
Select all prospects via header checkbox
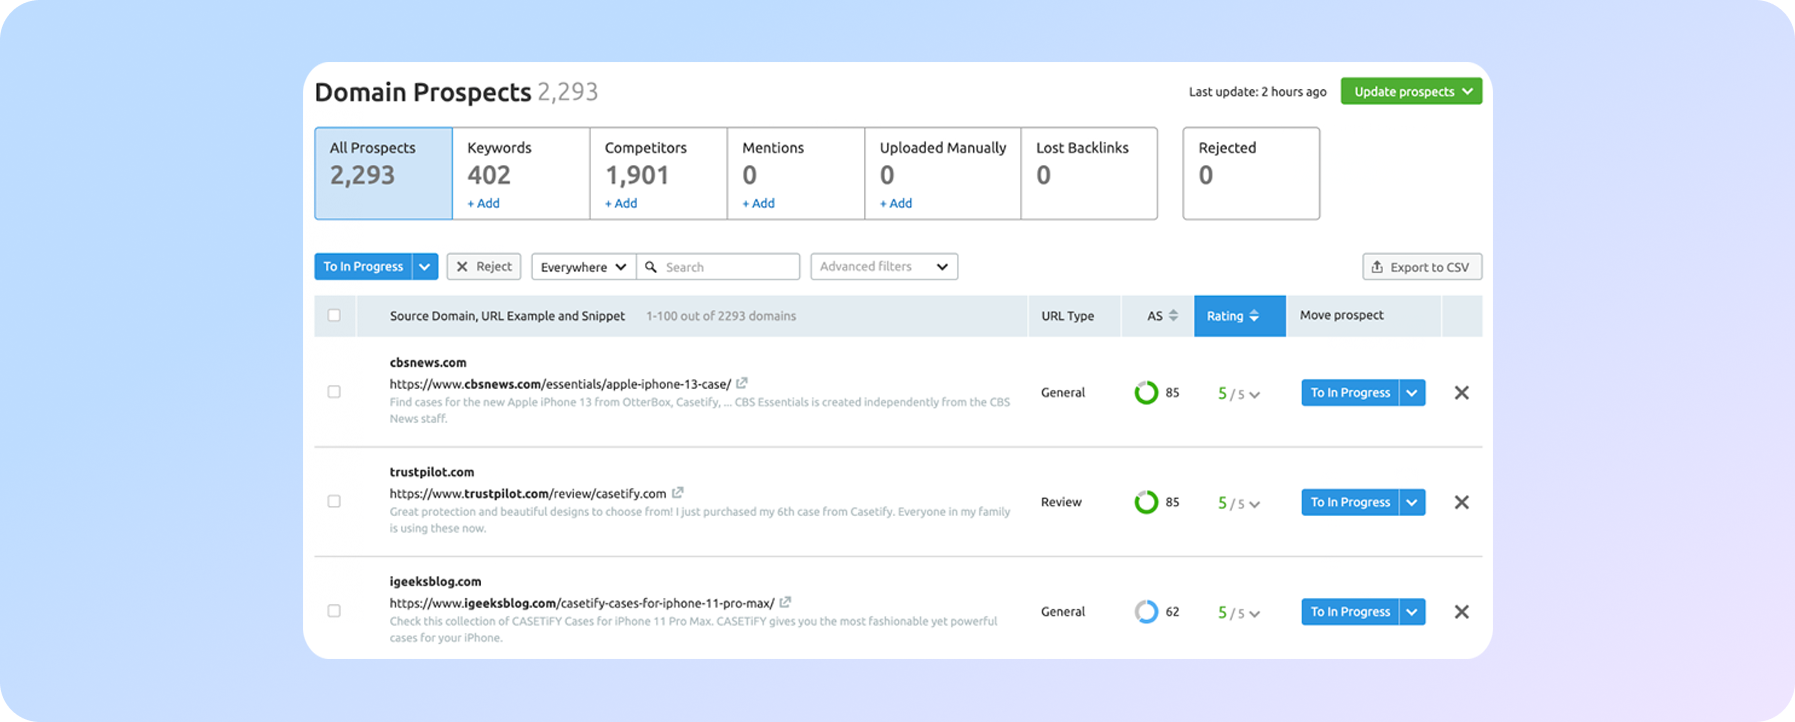click(334, 315)
